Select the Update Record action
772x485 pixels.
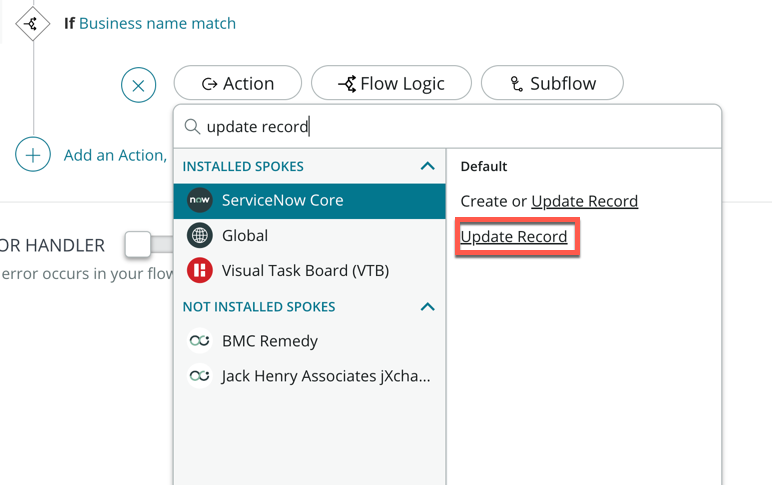[x=514, y=237]
